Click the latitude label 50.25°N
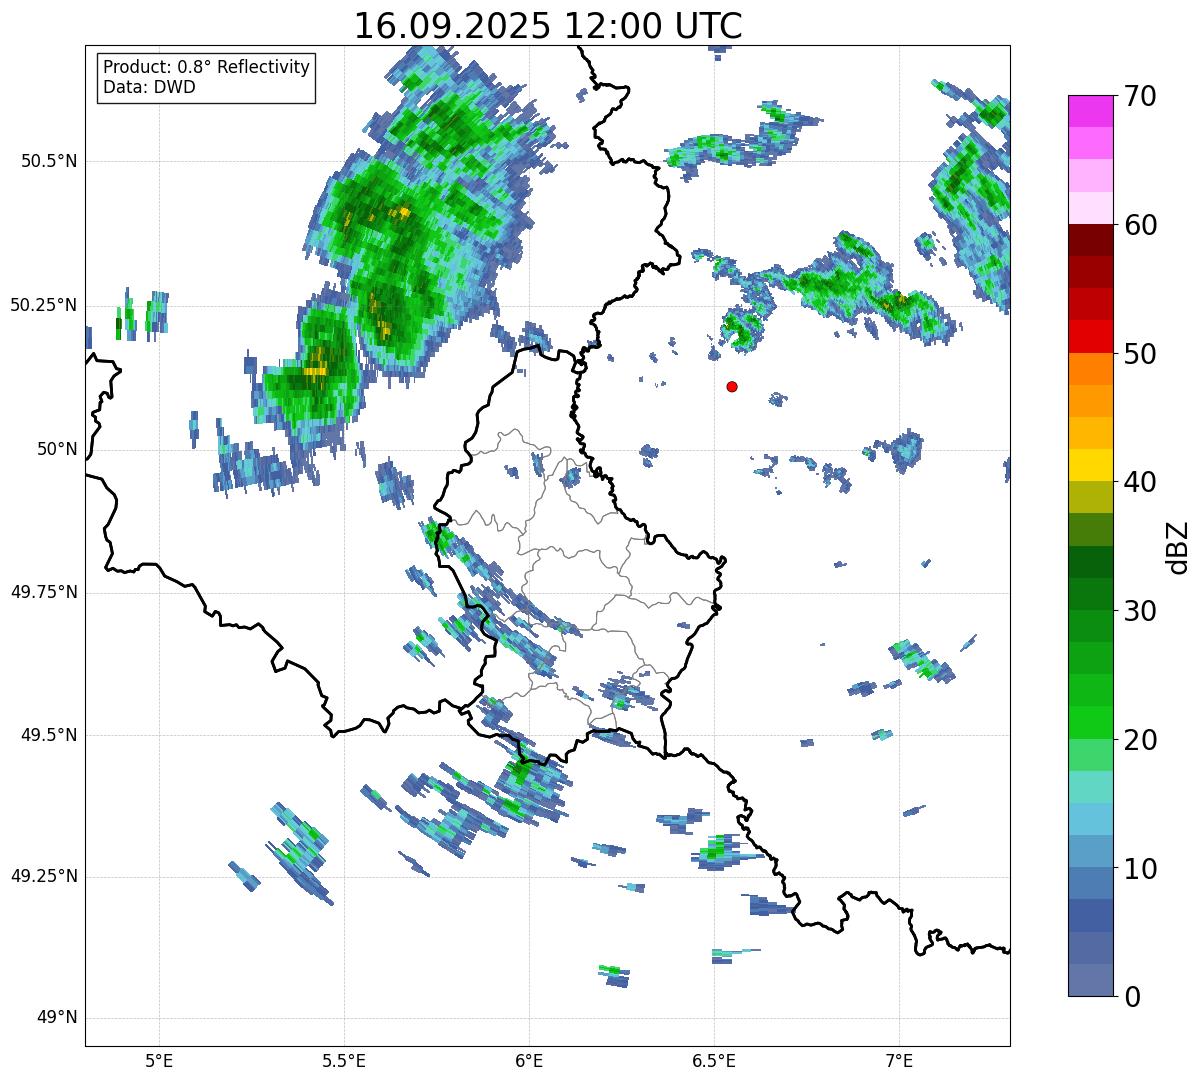The width and height of the screenshot is (1202, 1081). [x=44, y=305]
